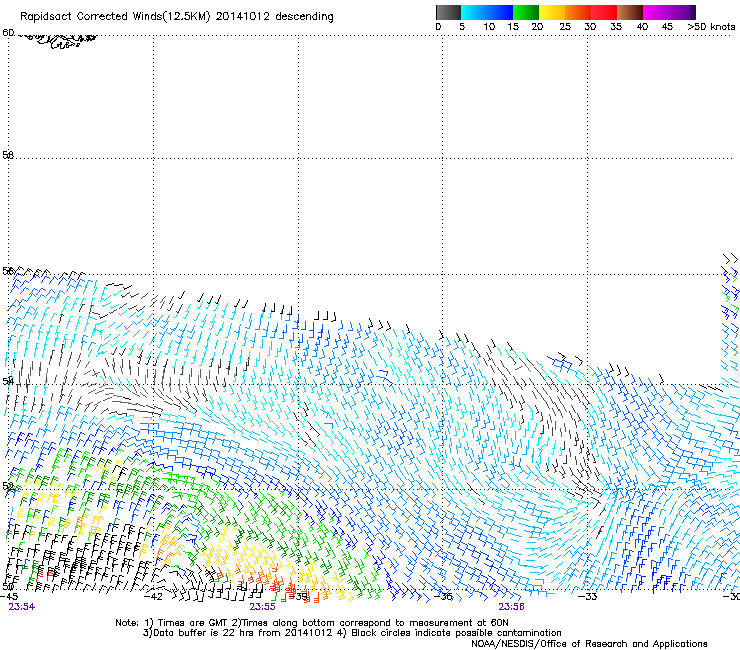
Task: Click the purple time label '23:55'
Action: (x=262, y=607)
